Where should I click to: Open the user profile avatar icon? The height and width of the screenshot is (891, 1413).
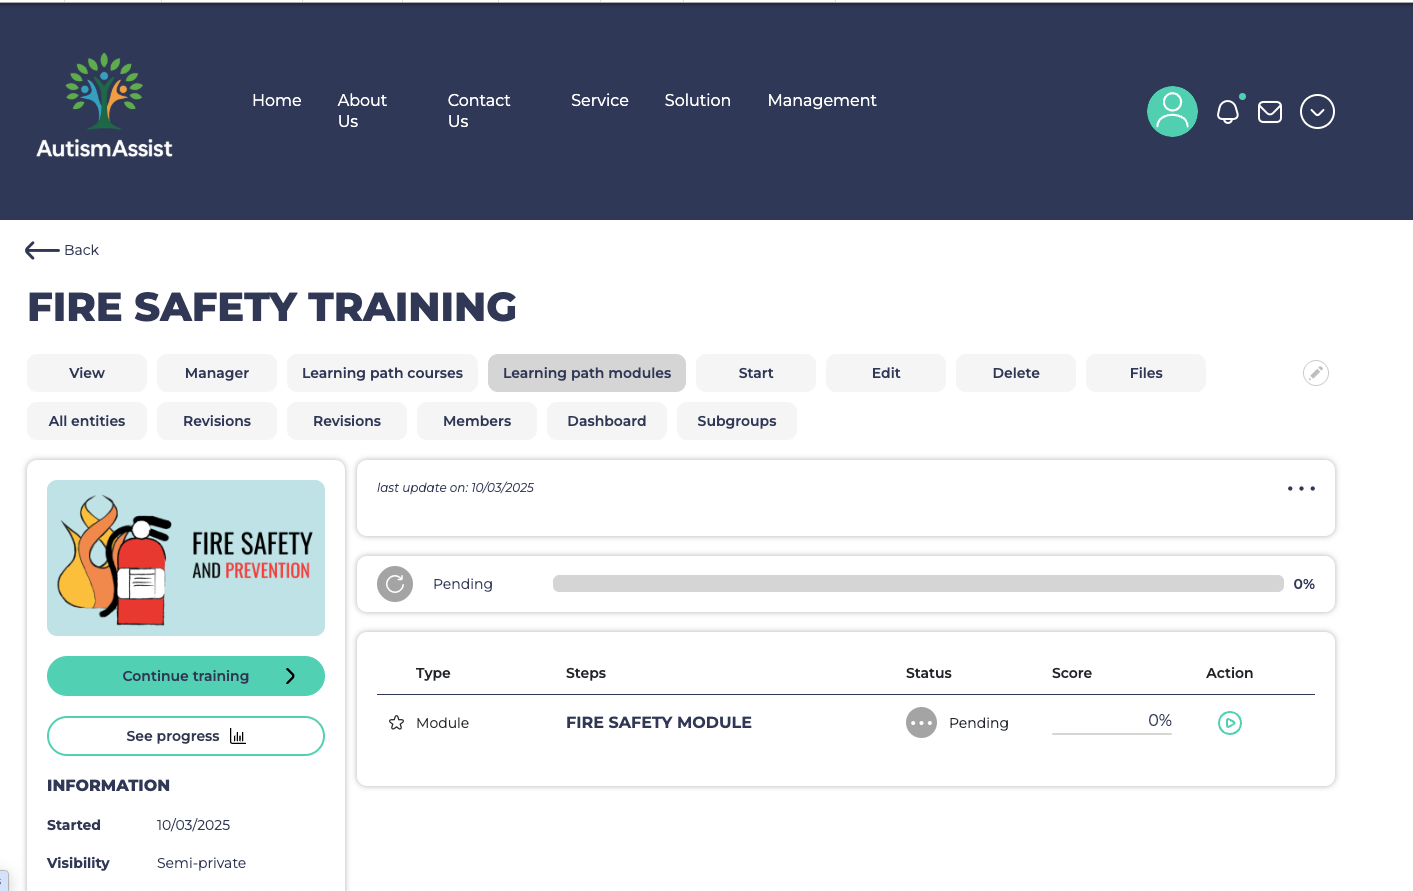(x=1171, y=111)
